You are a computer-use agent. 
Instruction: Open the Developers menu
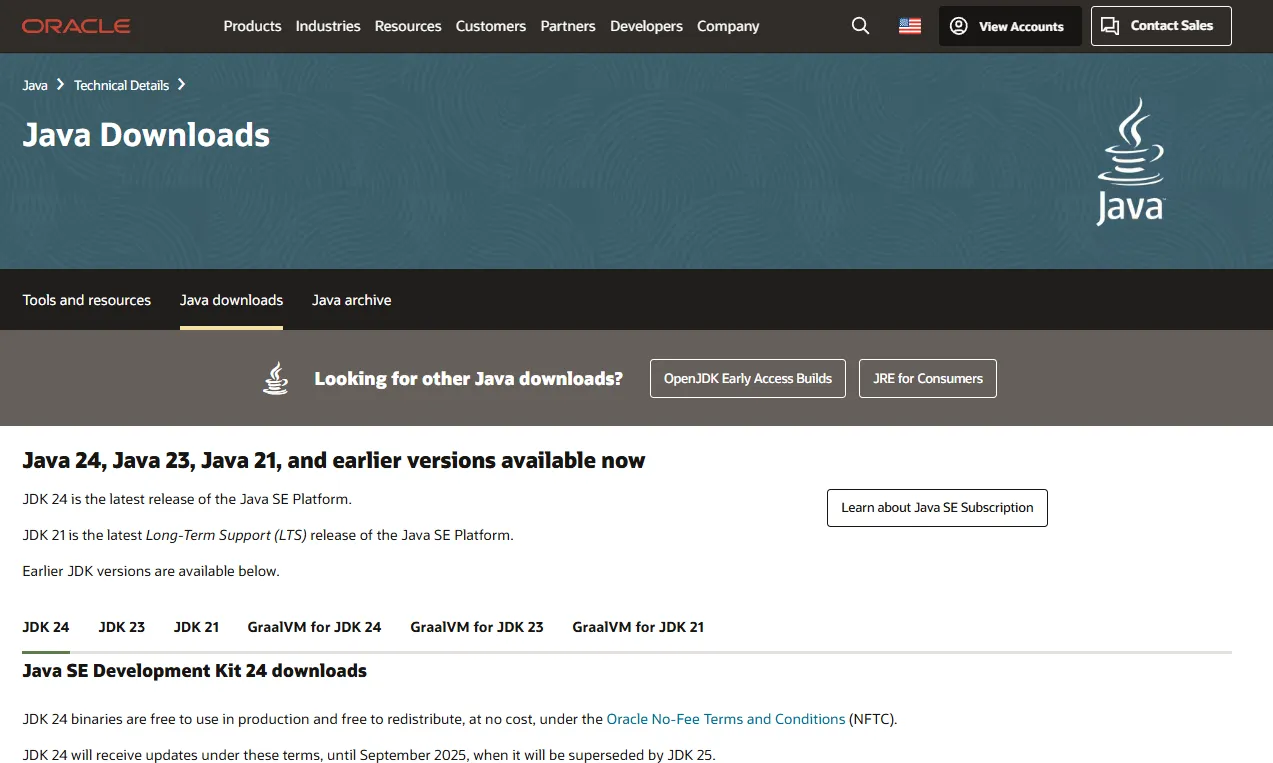click(646, 26)
